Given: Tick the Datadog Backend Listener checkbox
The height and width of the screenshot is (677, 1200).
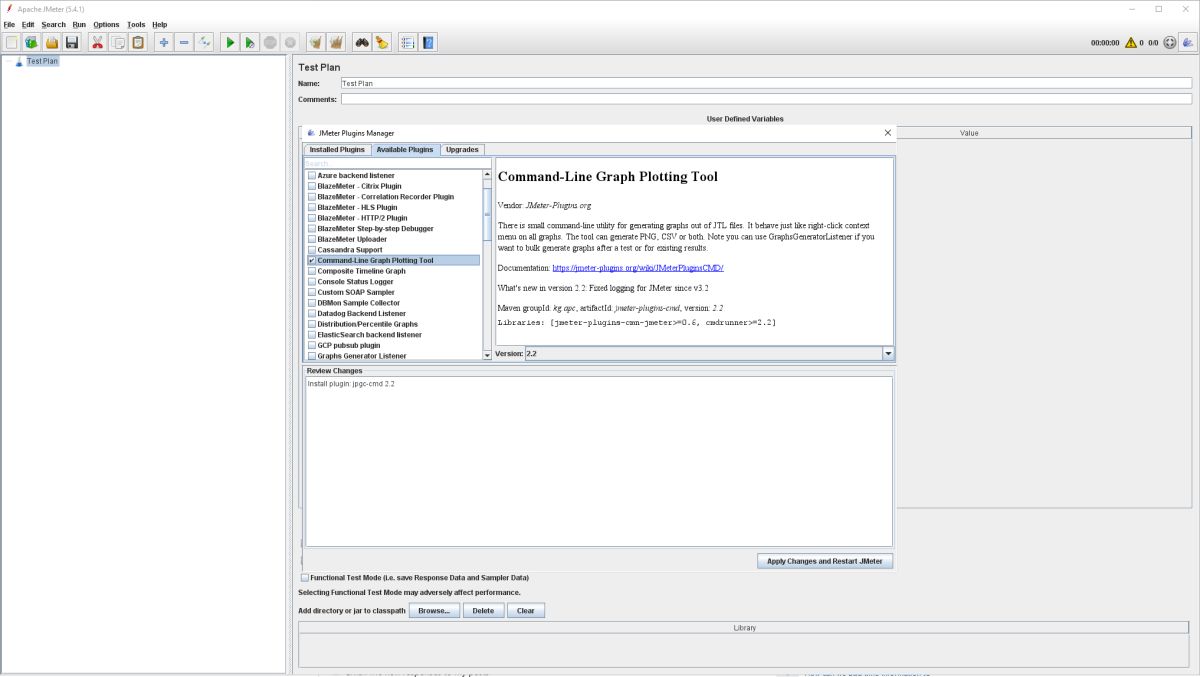Looking at the screenshot, I should point(312,313).
